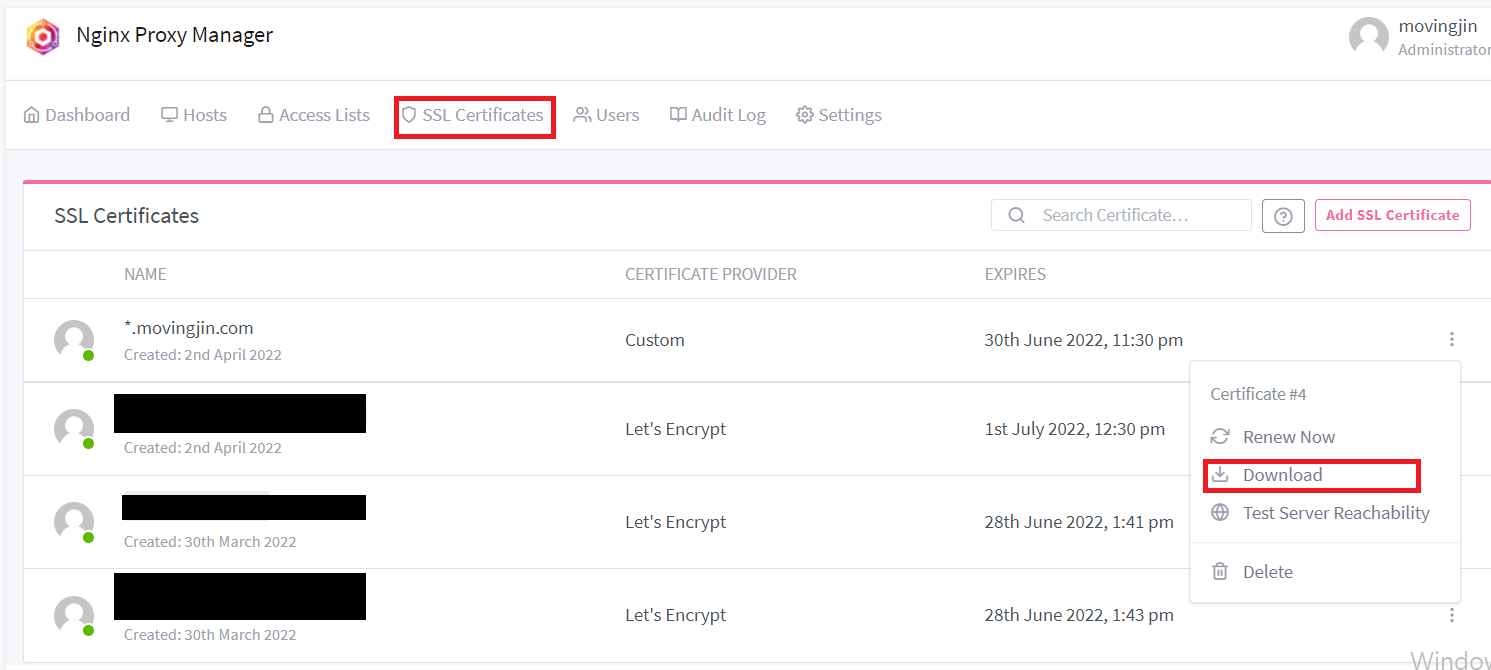The height and width of the screenshot is (670, 1491).
Task: Click the EXPIRES column header
Action: coord(1015,274)
